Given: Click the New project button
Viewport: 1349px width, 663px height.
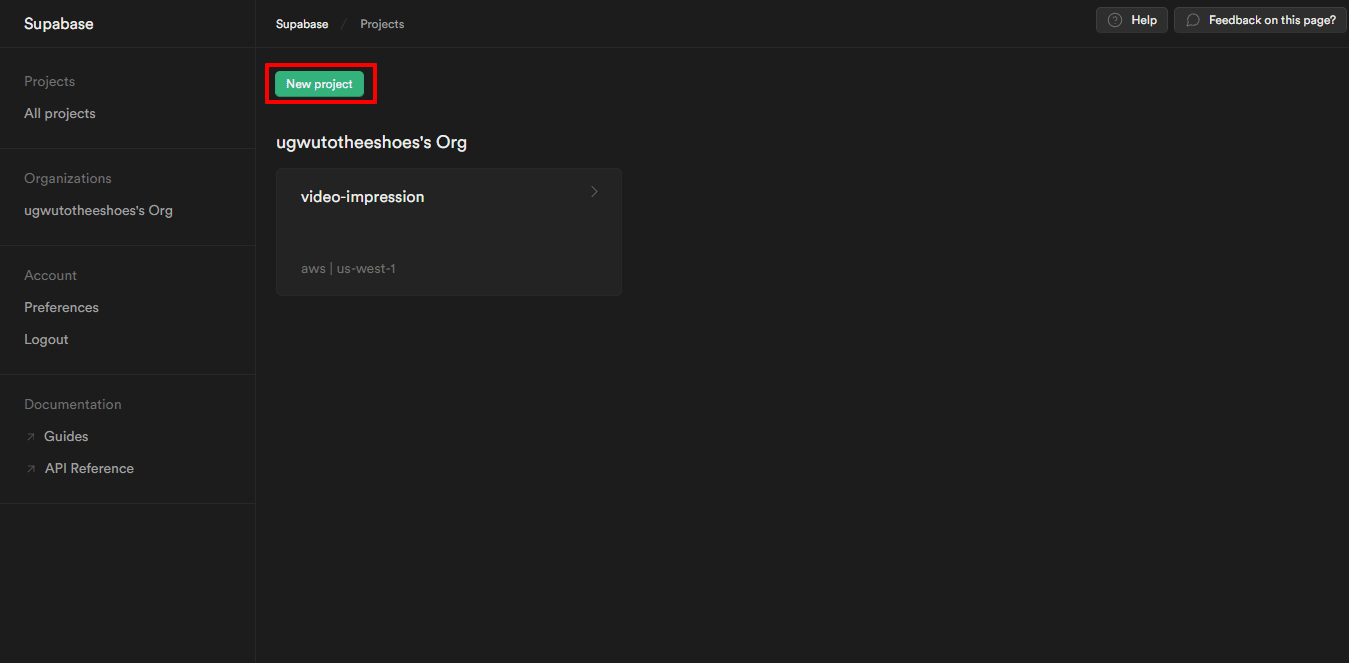Looking at the screenshot, I should pos(319,84).
